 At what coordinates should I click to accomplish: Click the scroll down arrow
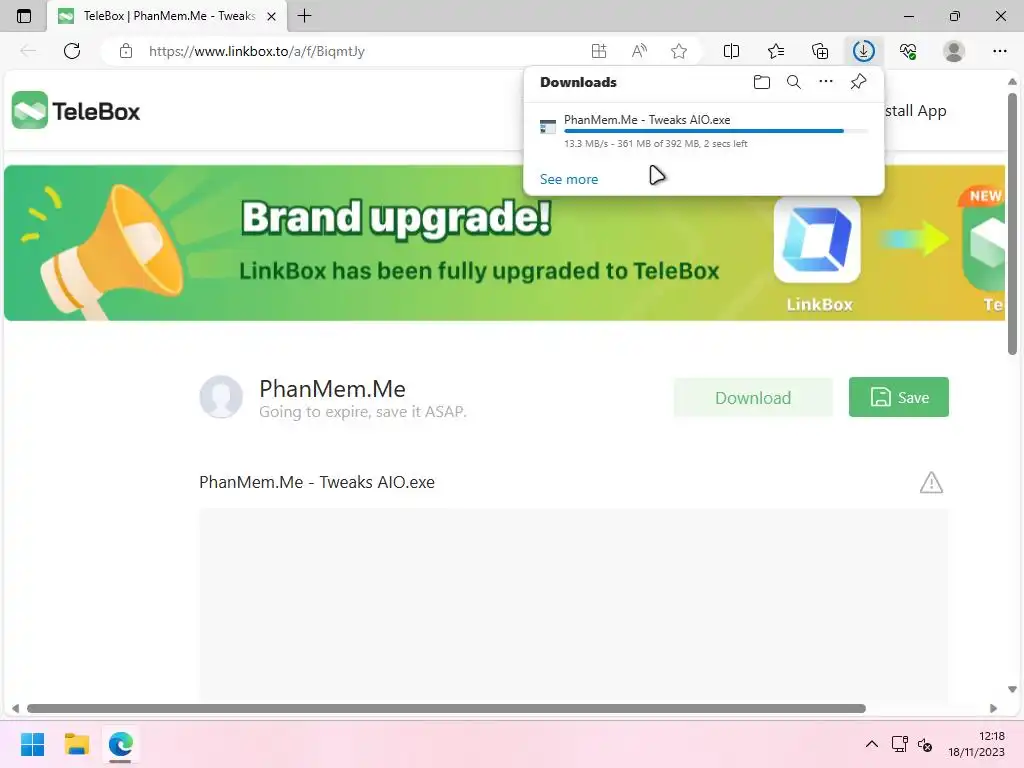[x=1012, y=690]
